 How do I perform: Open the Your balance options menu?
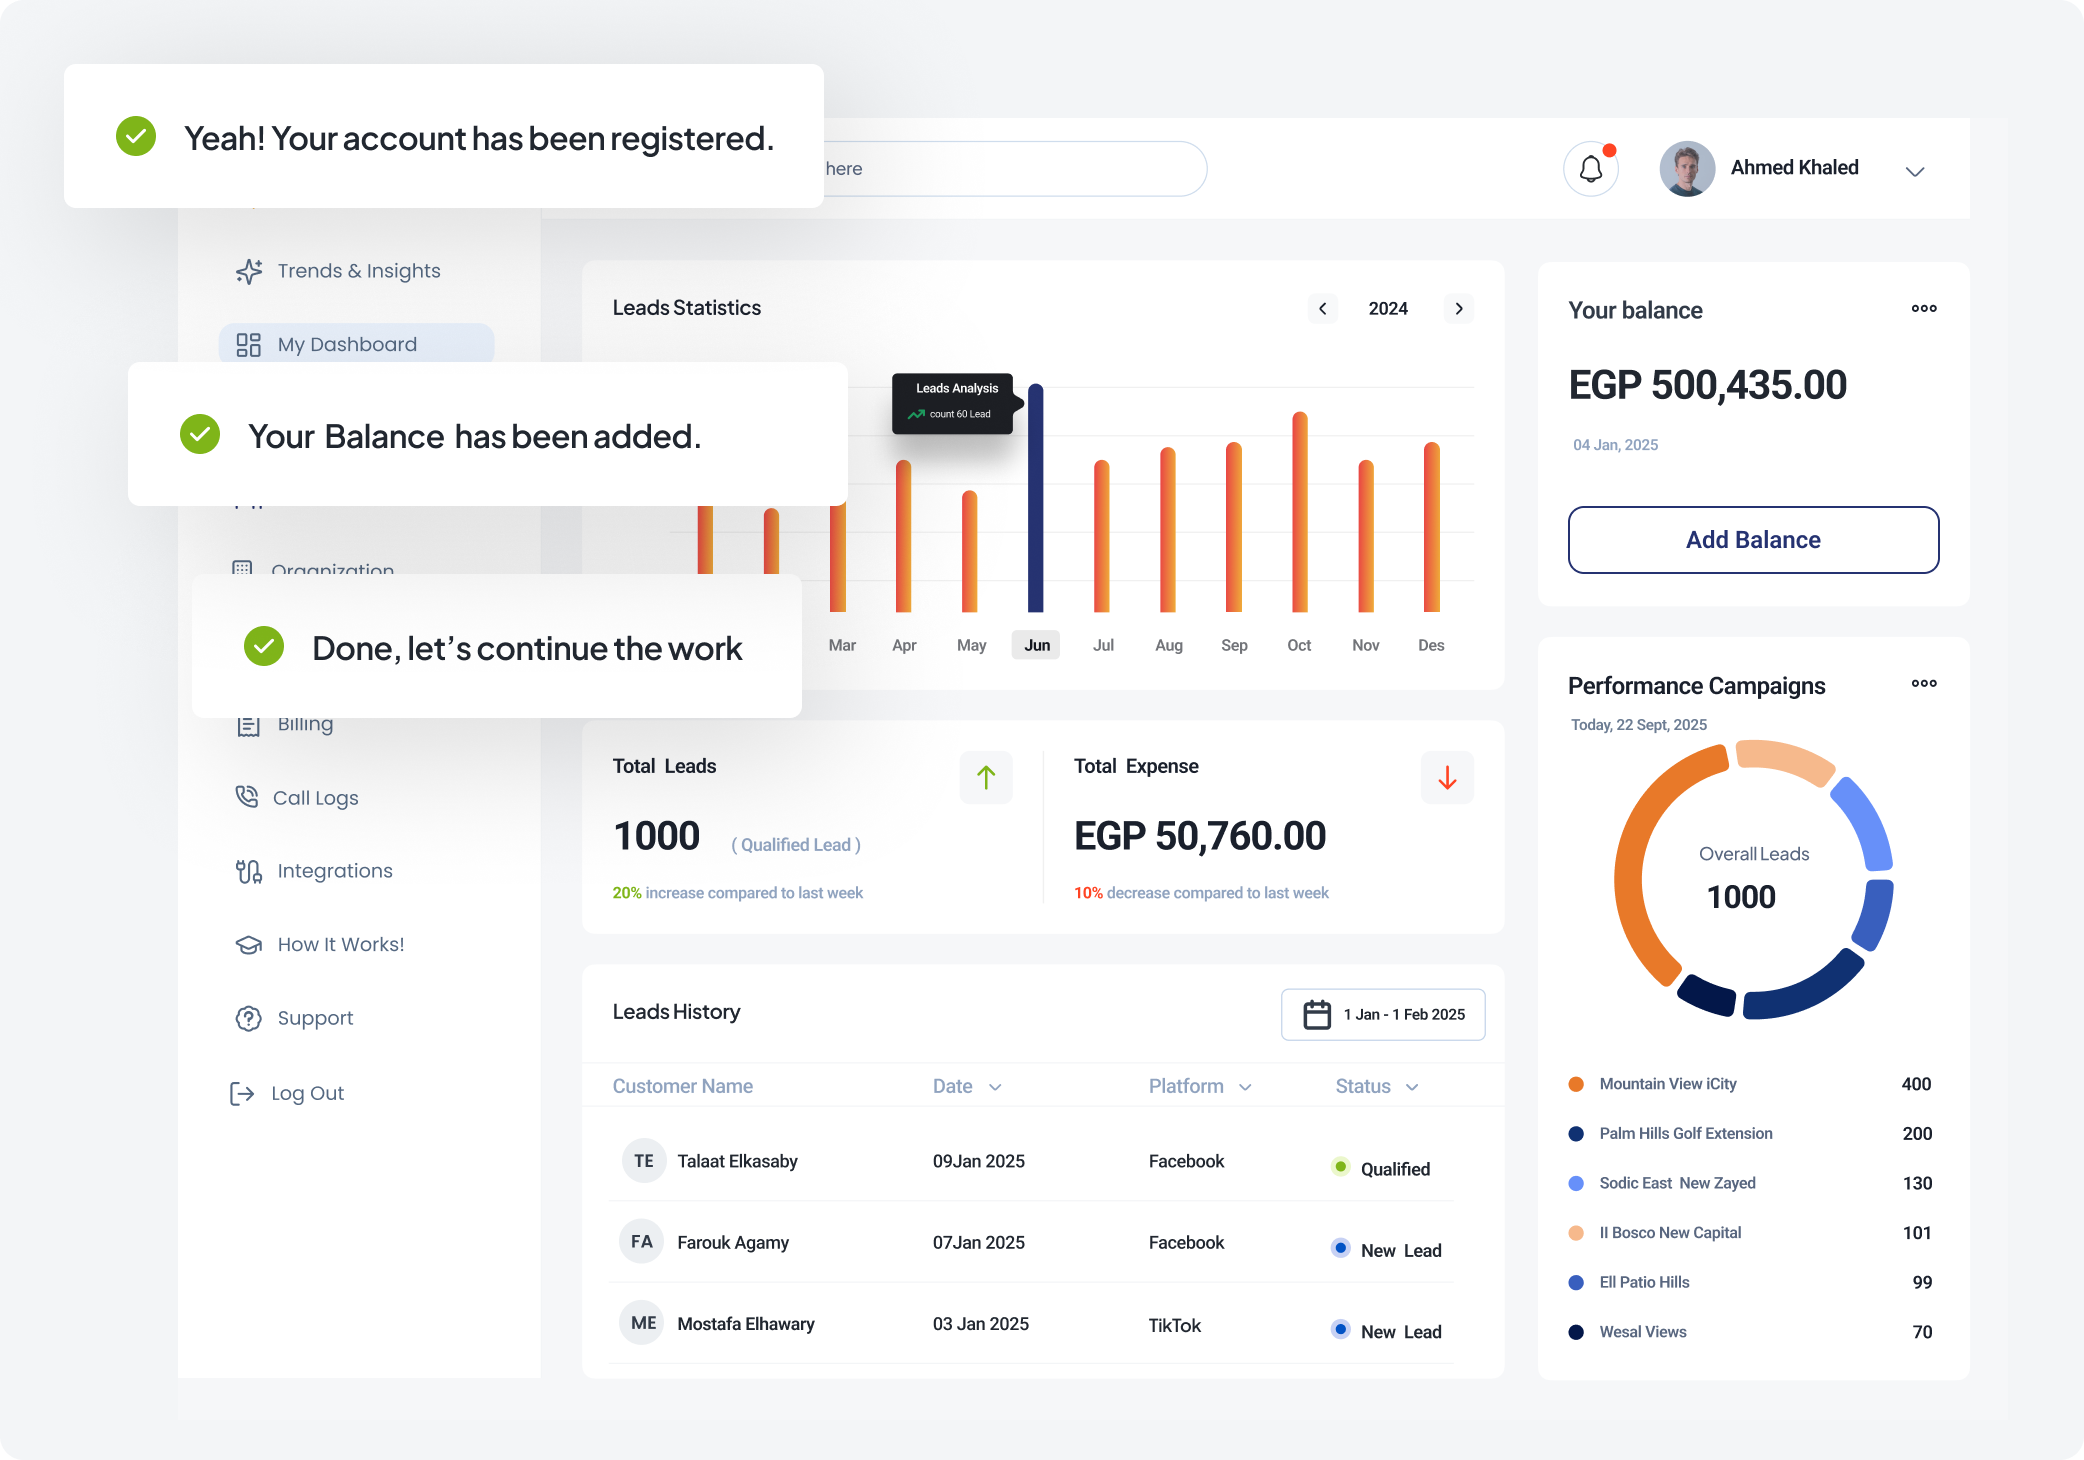pos(1923,309)
